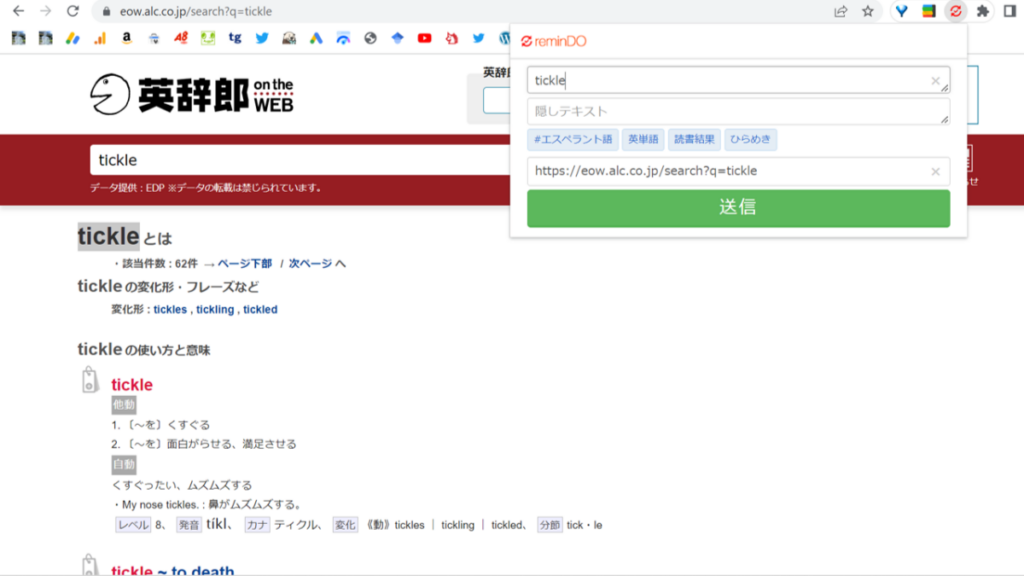Click the 隠しテキスト hidden text field
Image resolution: width=1024 pixels, height=576 pixels.
click(x=738, y=112)
